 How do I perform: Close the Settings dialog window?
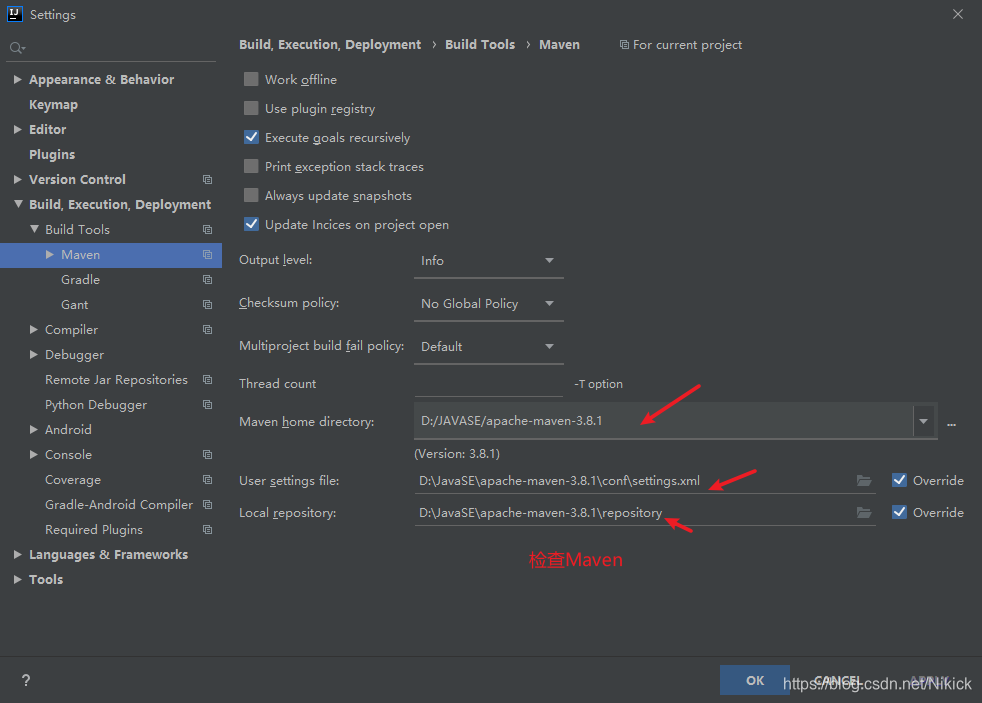(958, 14)
